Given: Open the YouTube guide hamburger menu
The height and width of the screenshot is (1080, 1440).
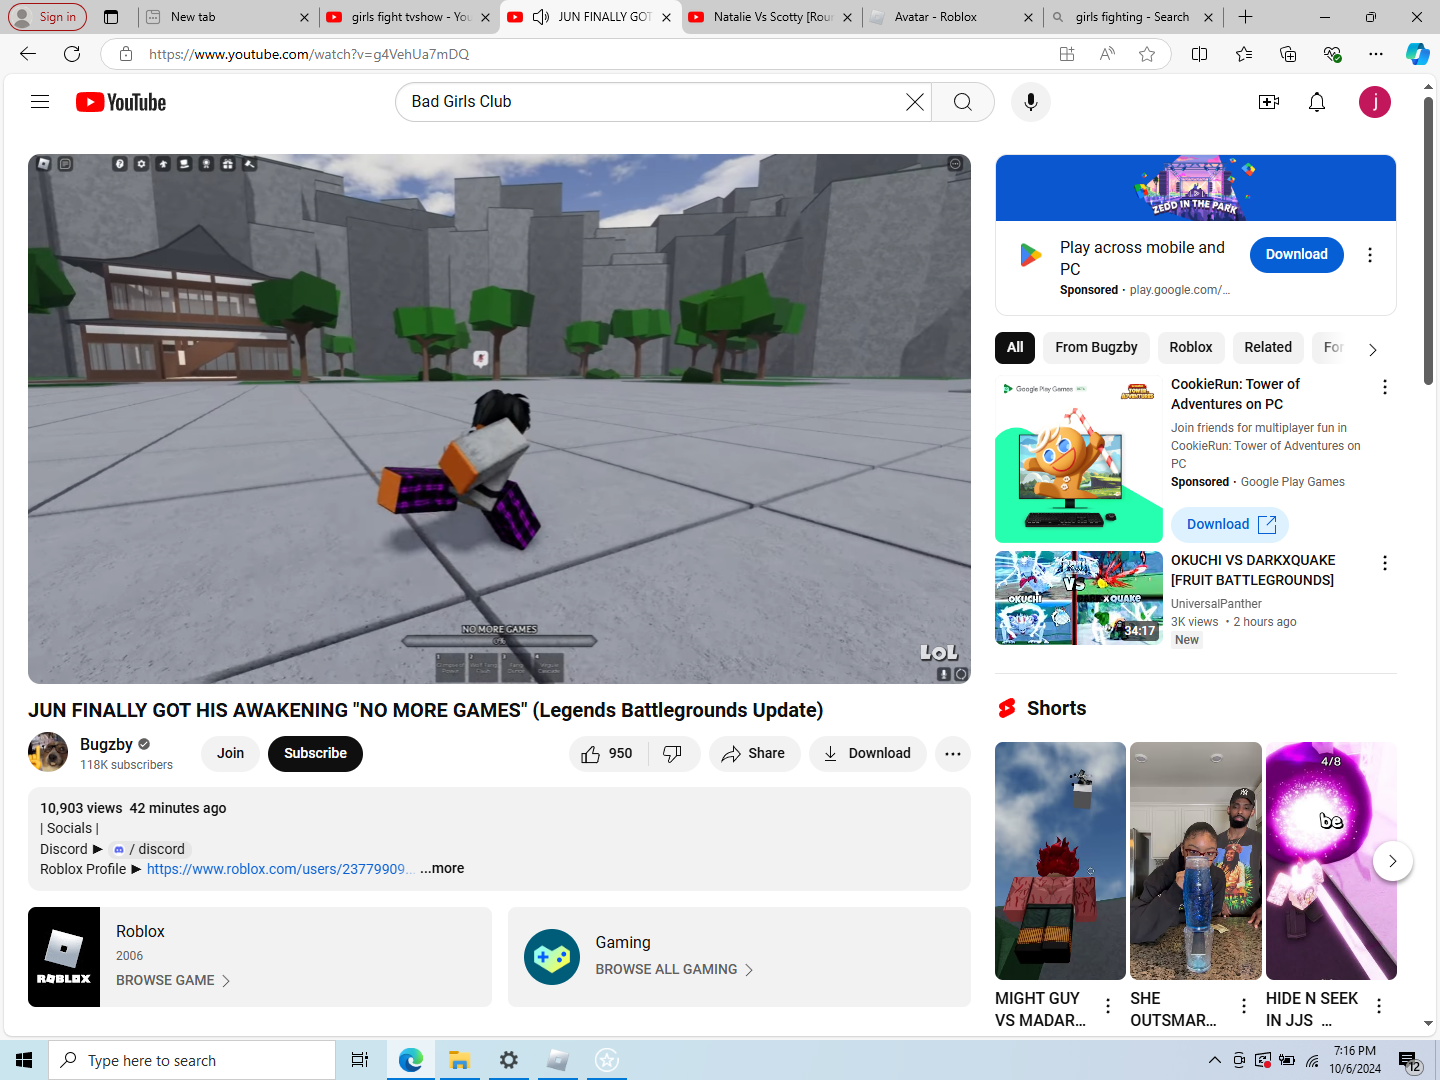Looking at the screenshot, I should coord(40,102).
